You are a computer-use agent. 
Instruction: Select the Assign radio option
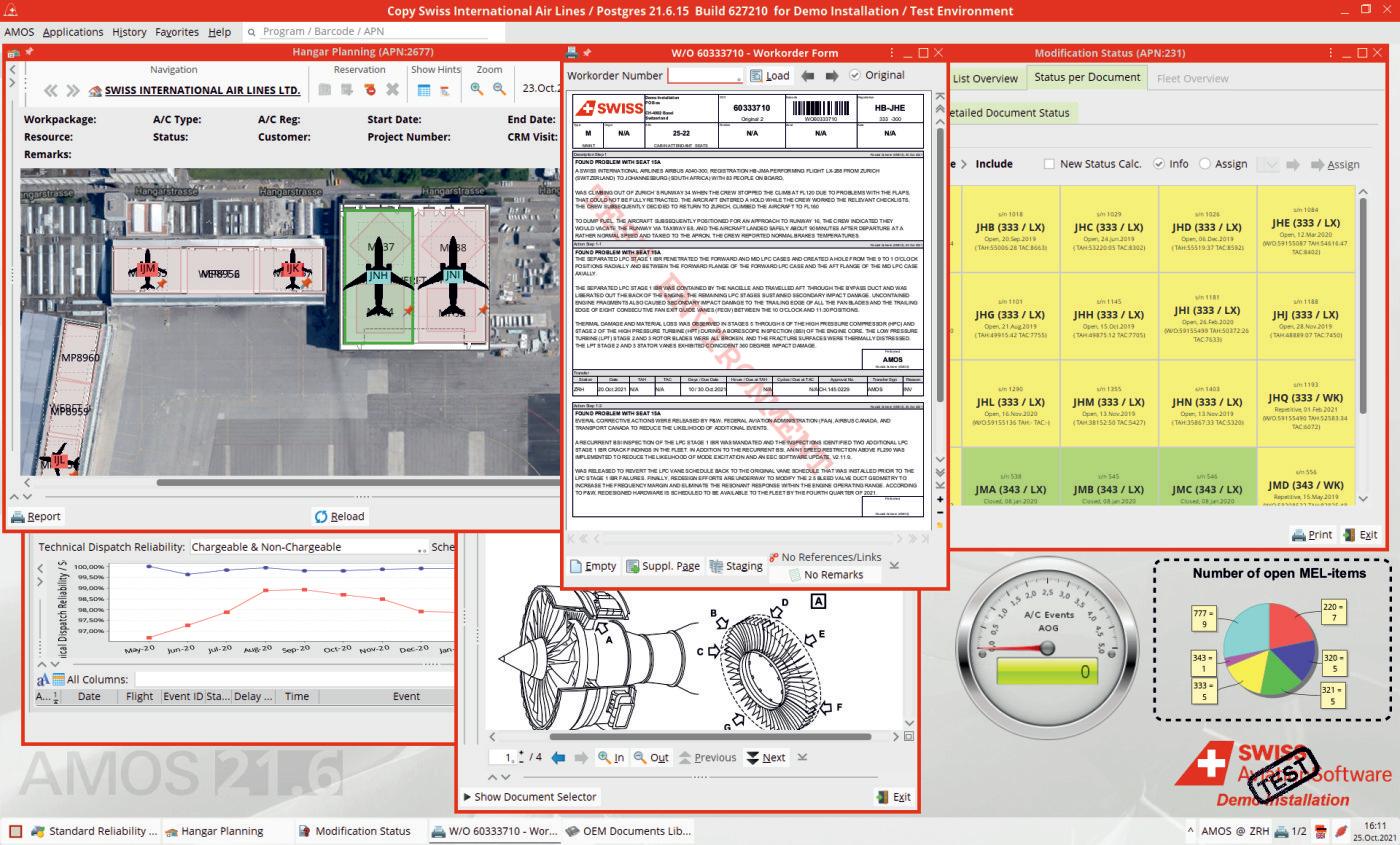(x=1204, y=164)
